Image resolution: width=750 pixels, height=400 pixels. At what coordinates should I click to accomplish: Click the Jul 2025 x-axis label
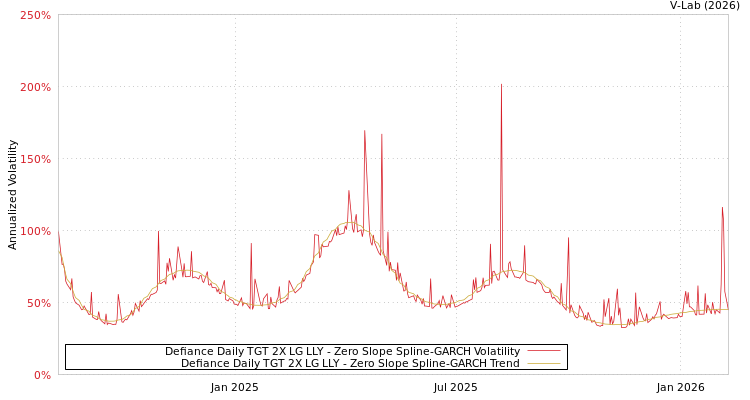click(x=455, y=387)
